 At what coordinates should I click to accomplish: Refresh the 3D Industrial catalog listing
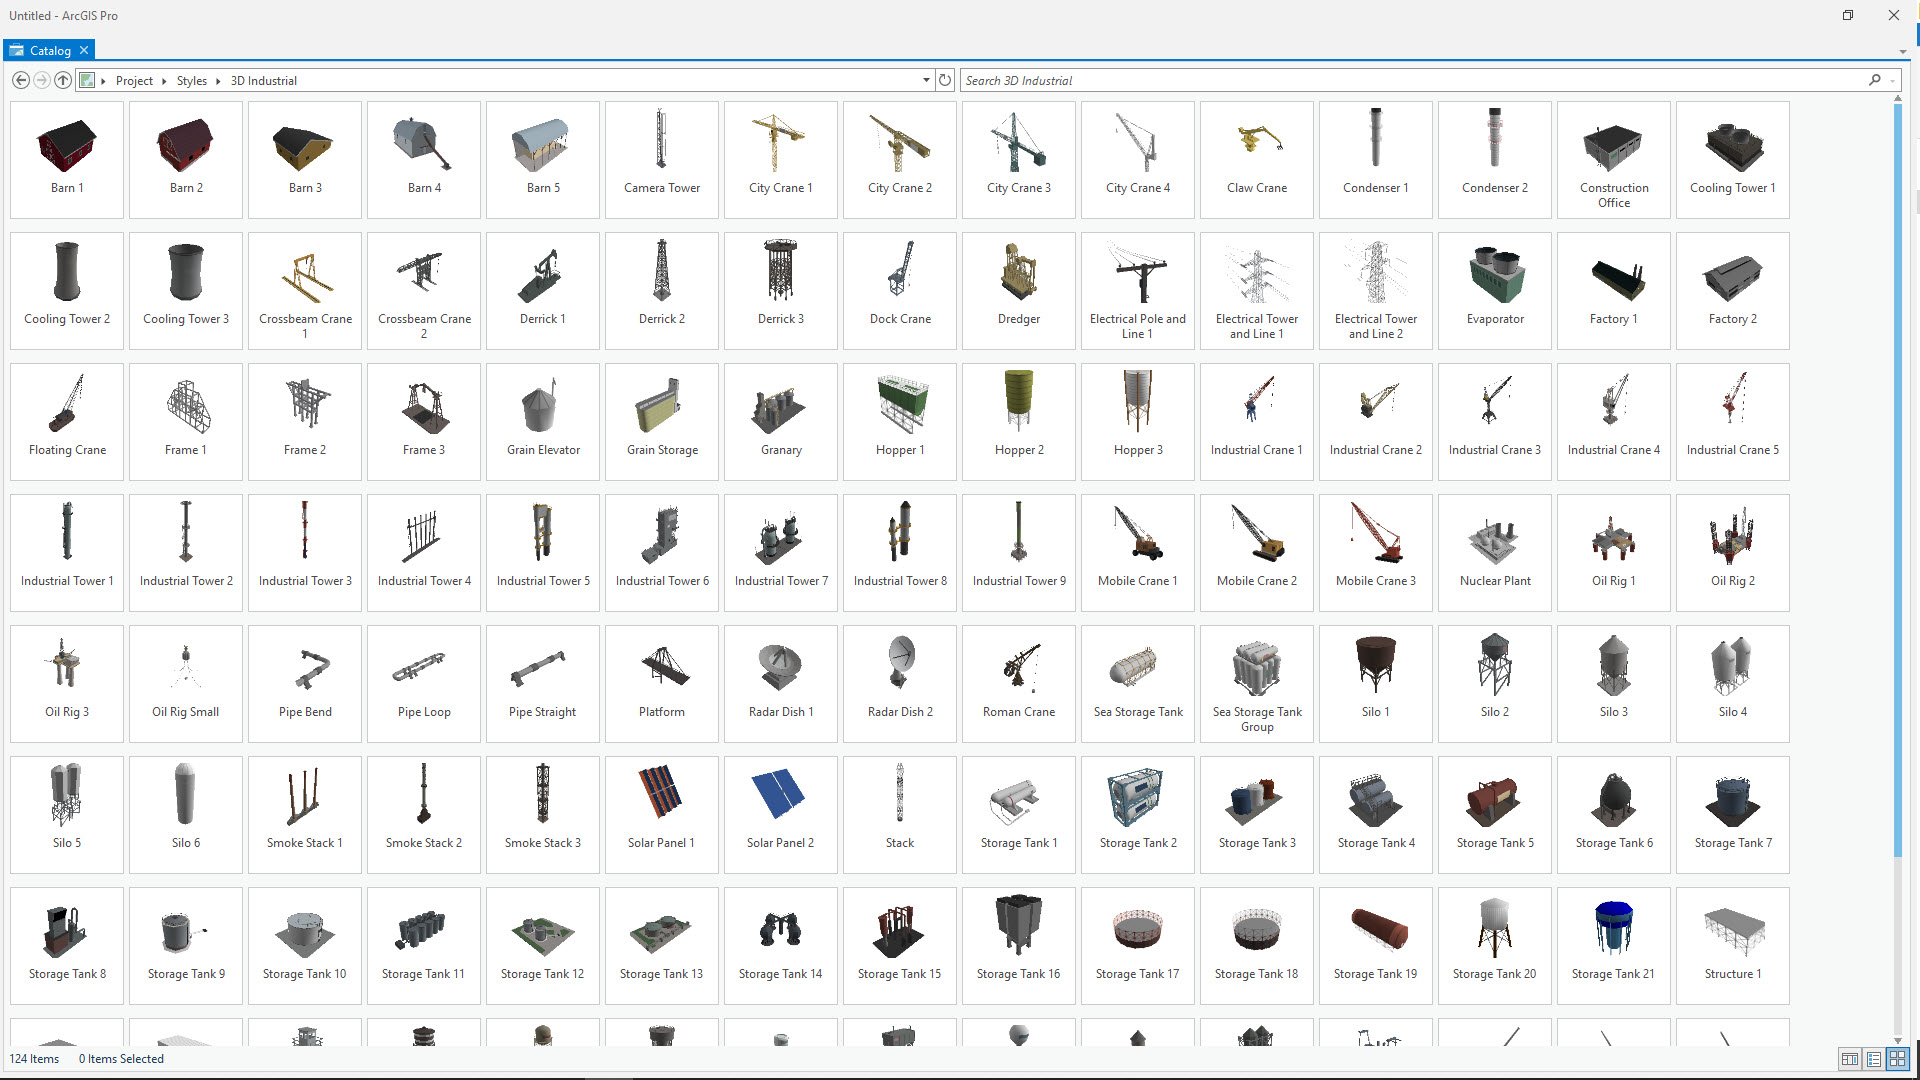click(944, 80)
